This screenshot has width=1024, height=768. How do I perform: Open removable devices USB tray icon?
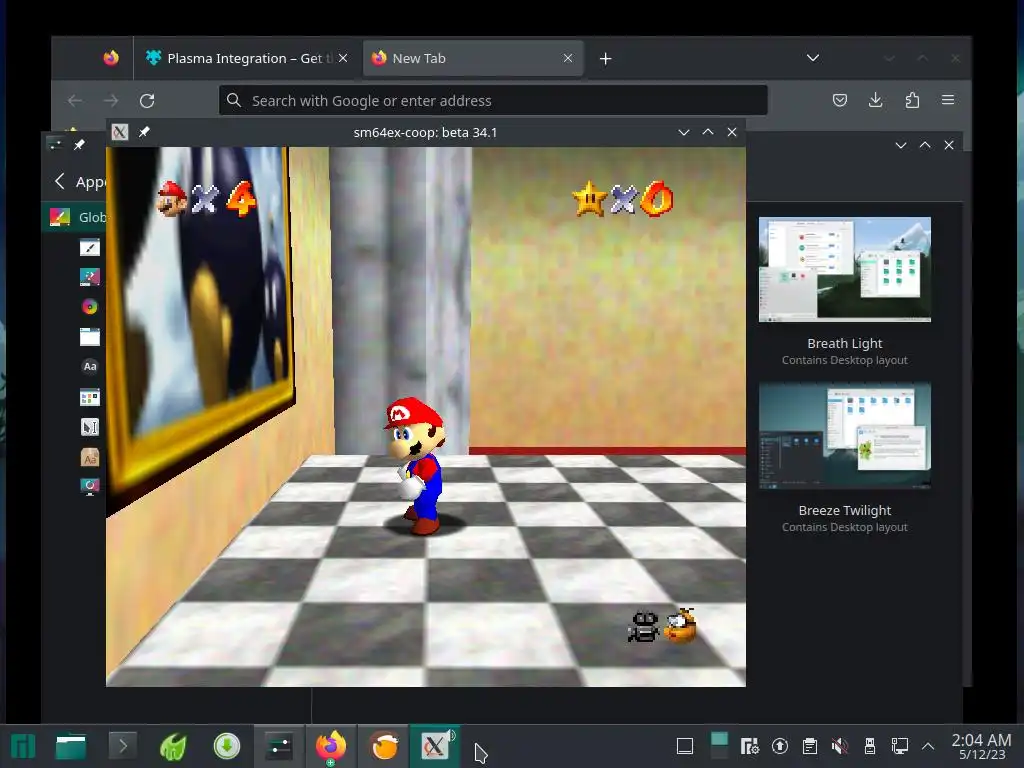click(x=870, y=746)
